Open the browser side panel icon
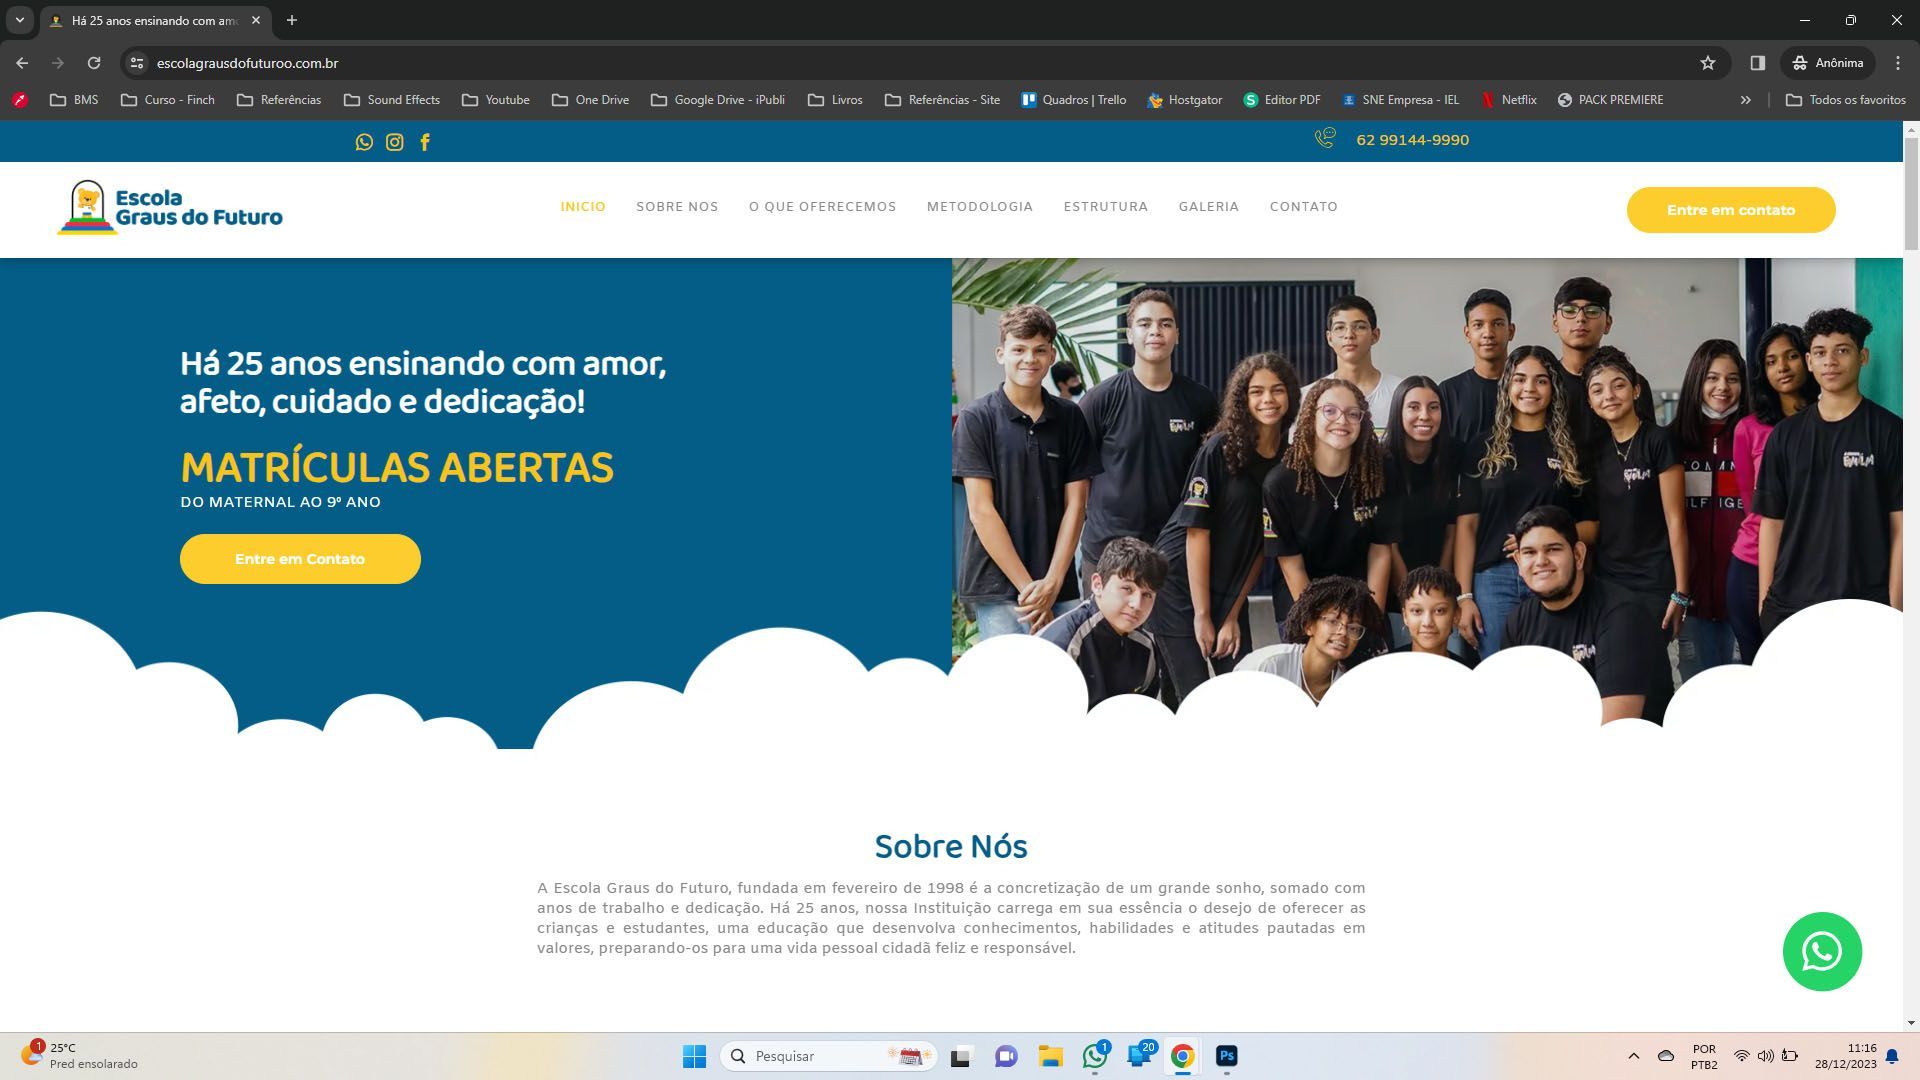 click(x=1757, y=63)
